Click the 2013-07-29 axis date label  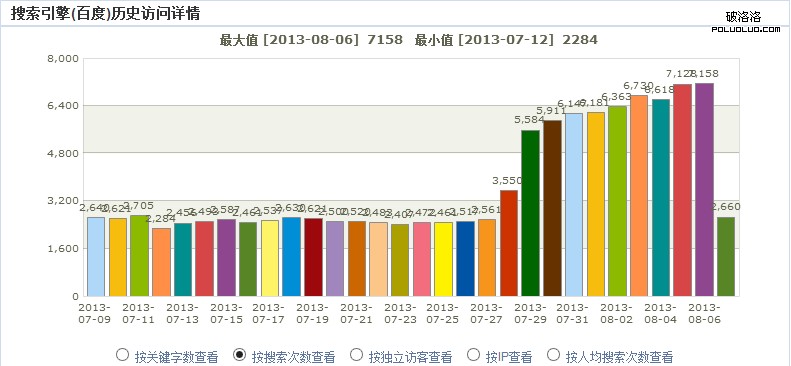click(530, 313)
